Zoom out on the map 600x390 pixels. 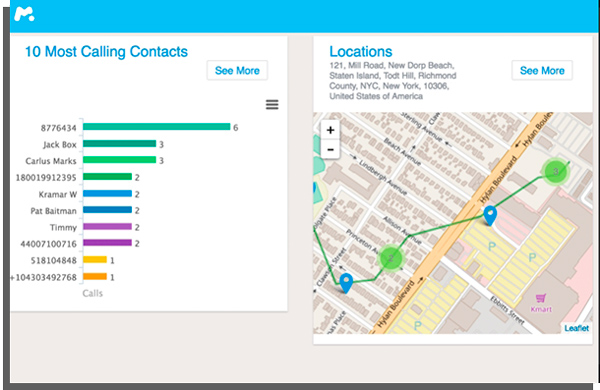click(x=330, y=149)
